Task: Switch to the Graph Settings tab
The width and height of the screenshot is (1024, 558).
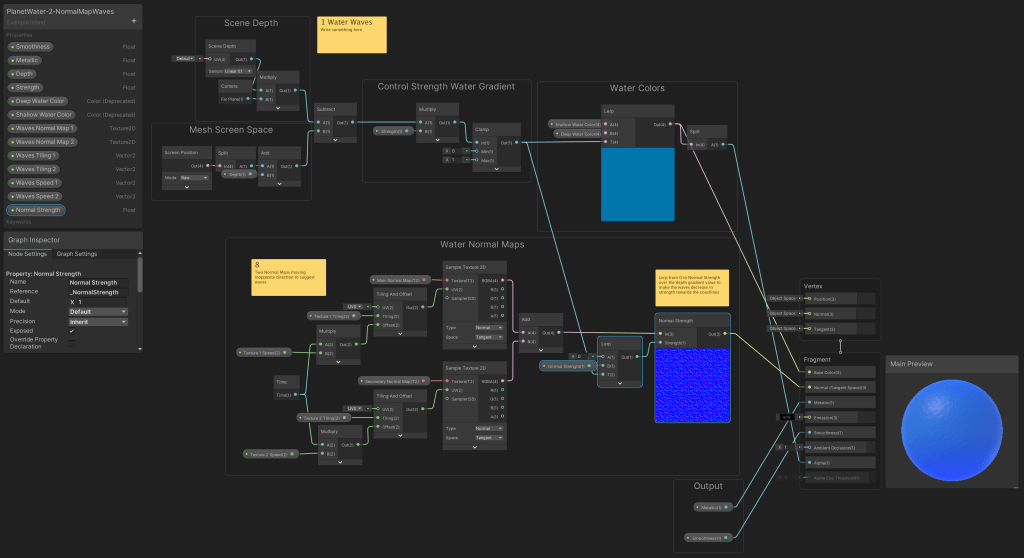Action: [77, 254]
